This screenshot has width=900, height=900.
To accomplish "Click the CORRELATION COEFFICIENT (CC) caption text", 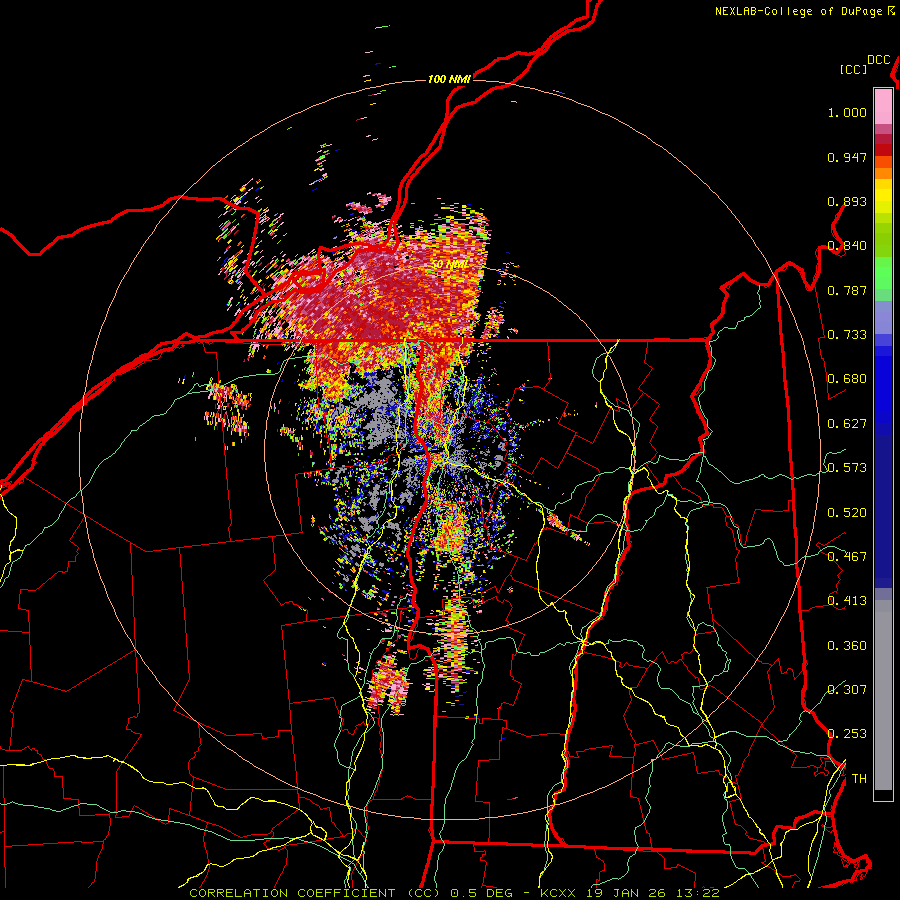I will click(x=313, y=893).
